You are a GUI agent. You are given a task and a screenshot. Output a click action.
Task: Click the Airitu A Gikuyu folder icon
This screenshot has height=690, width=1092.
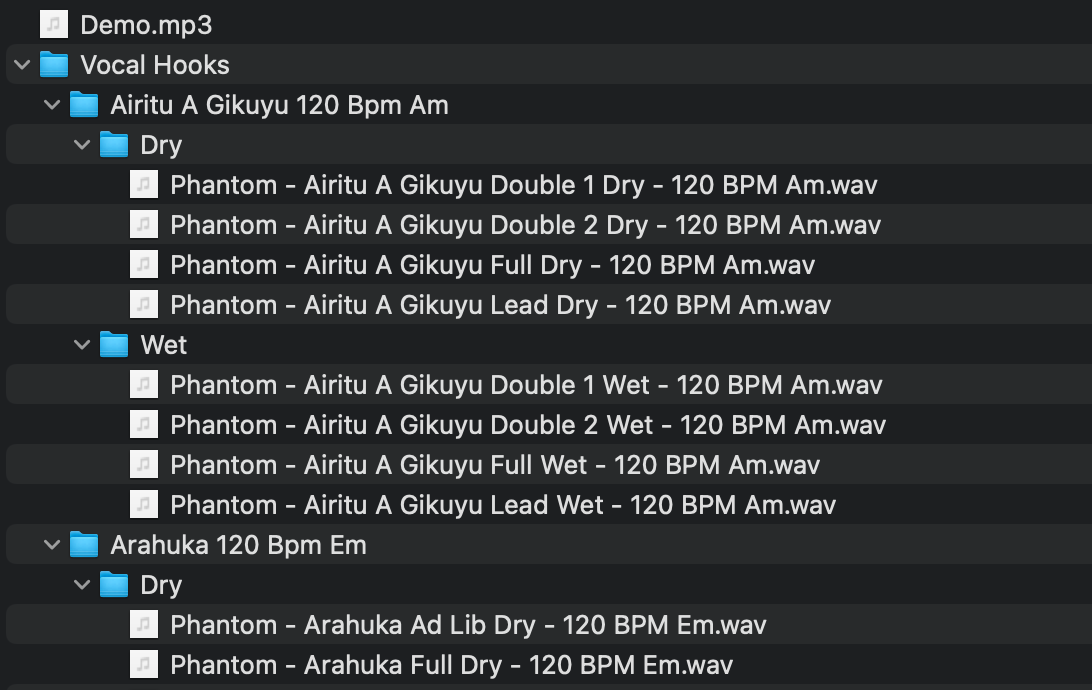click(x=84, y=105)
